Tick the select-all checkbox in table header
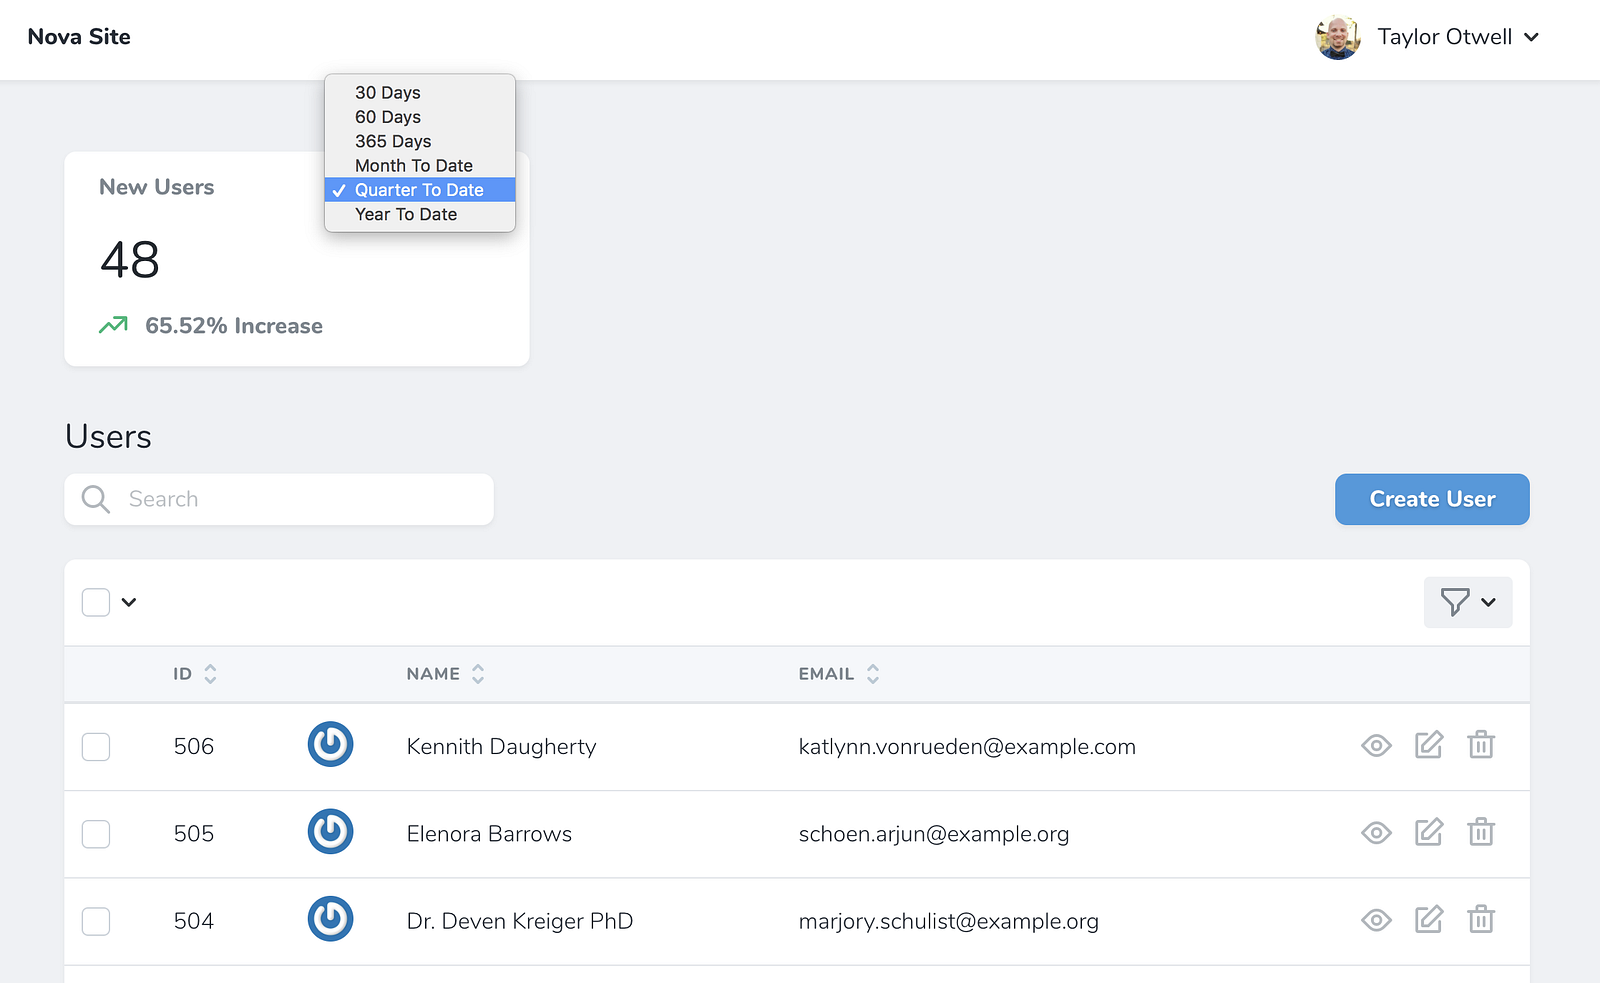This screenshot has height=983, width=1600. pyautogui.click(x=96, y=602)
